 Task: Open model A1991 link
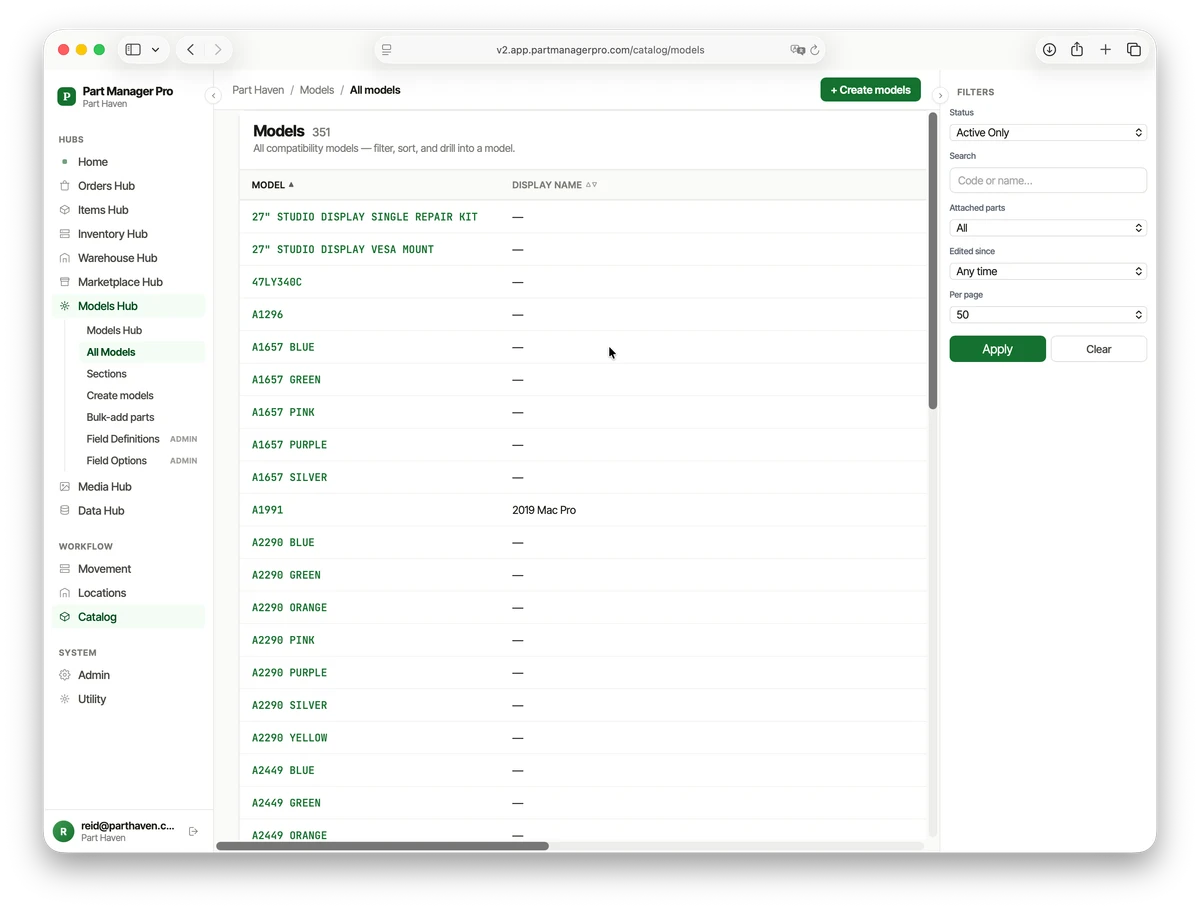(267, 510)
